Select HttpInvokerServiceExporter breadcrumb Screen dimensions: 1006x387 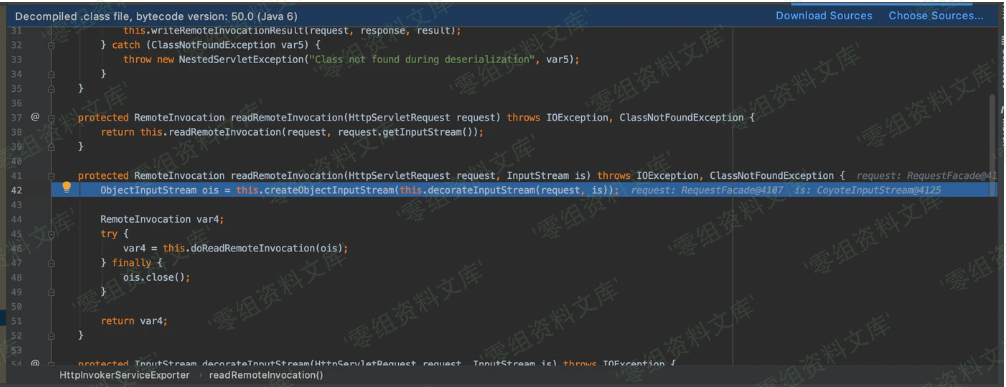[x=124, y=375]
